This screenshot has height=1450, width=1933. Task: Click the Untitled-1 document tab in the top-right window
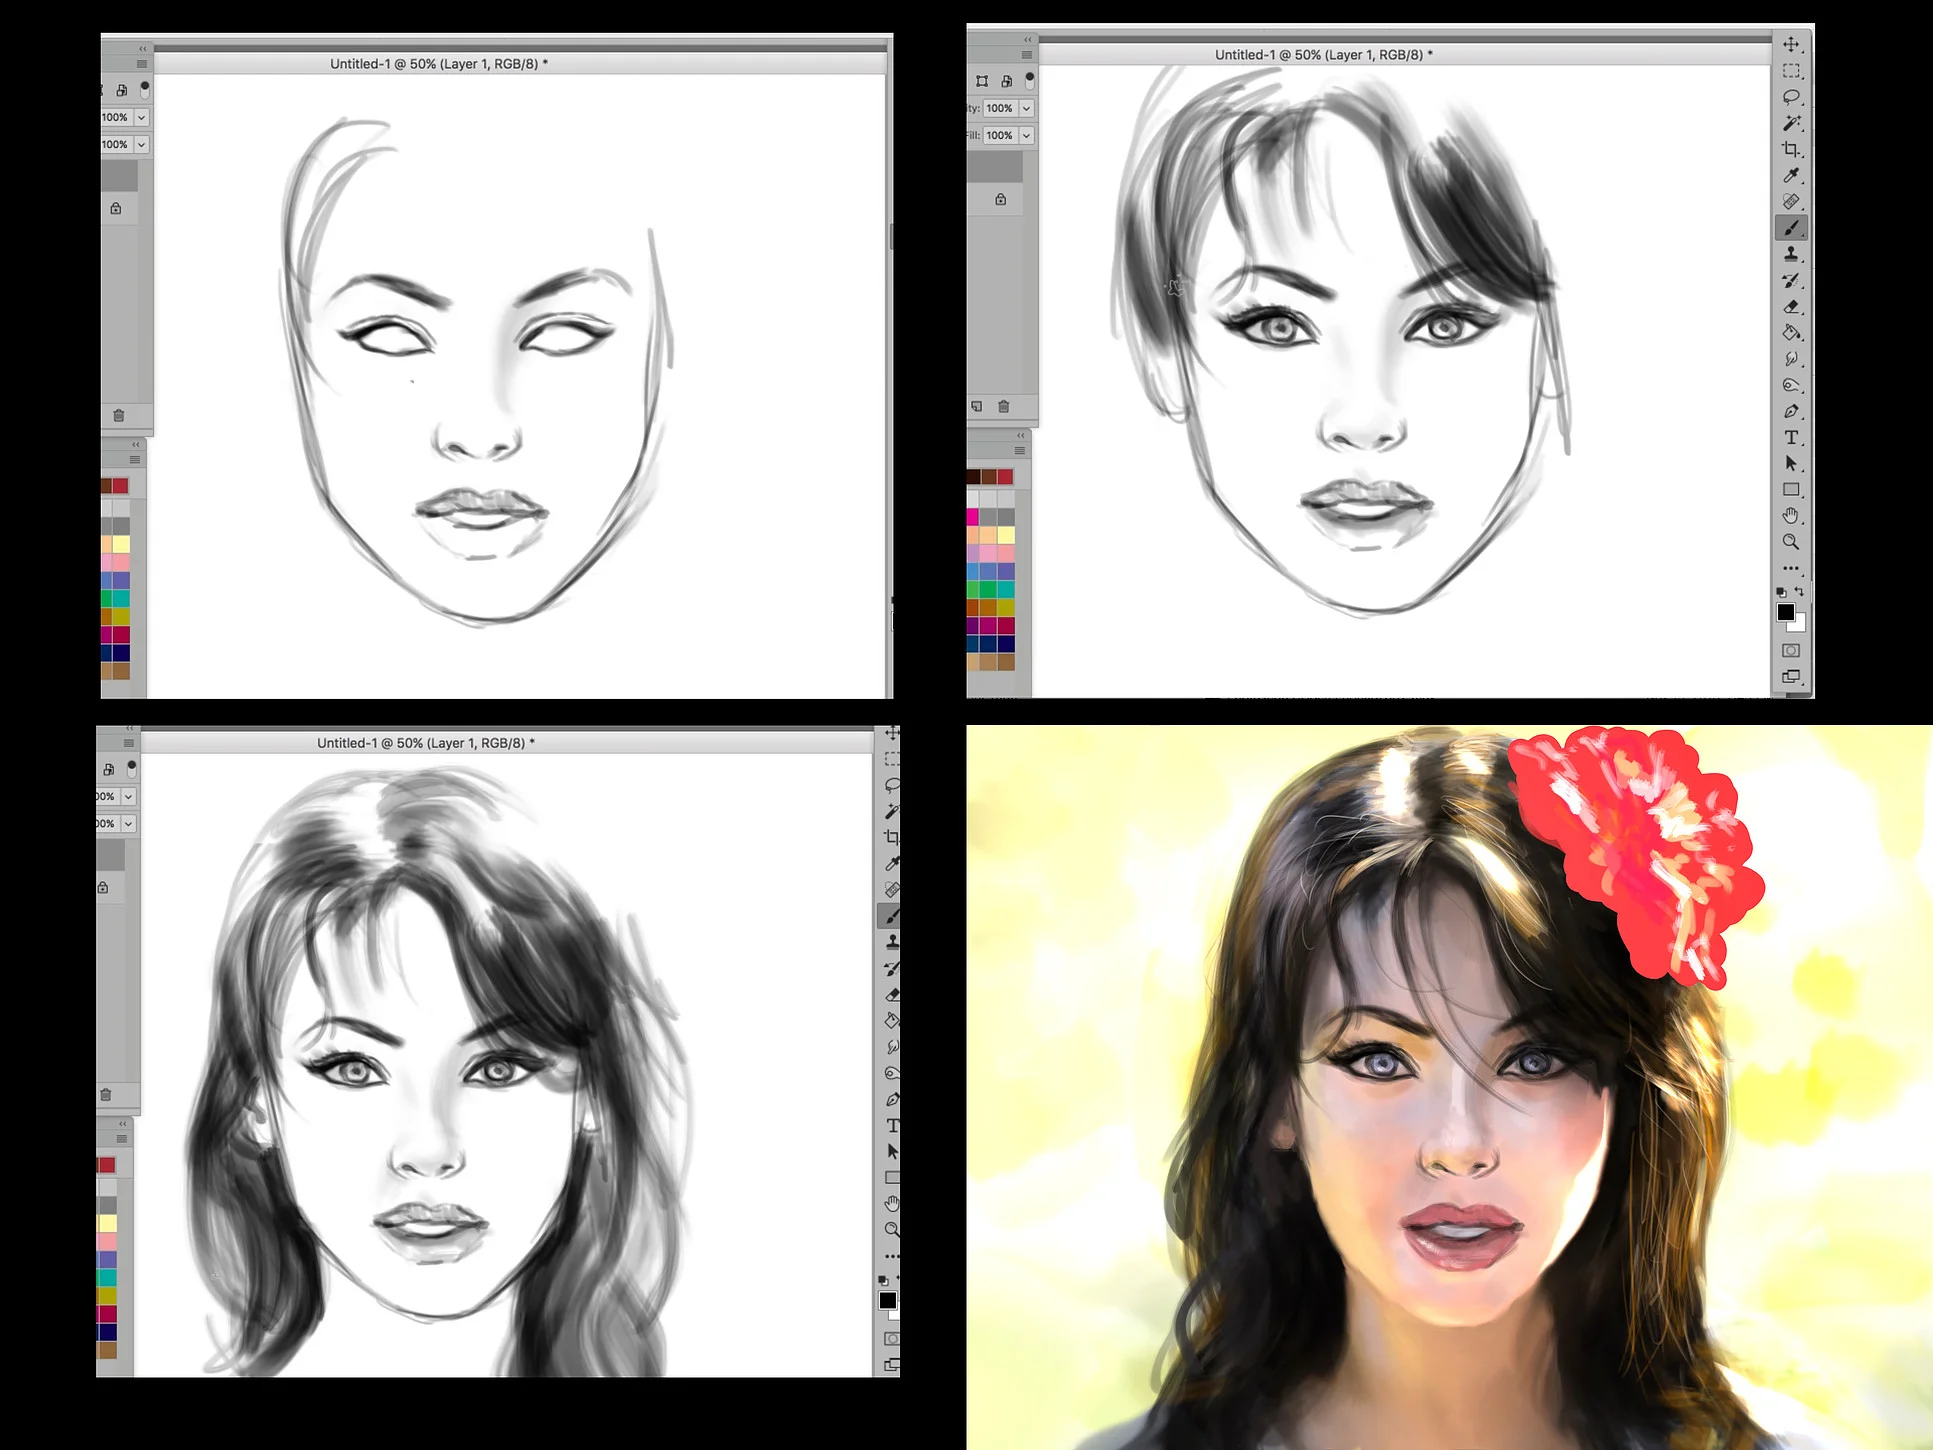tap(1323, 55)
